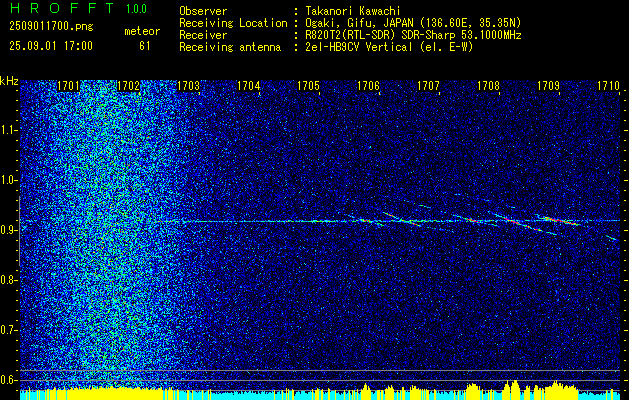Click the meteor label

(142, 31)
